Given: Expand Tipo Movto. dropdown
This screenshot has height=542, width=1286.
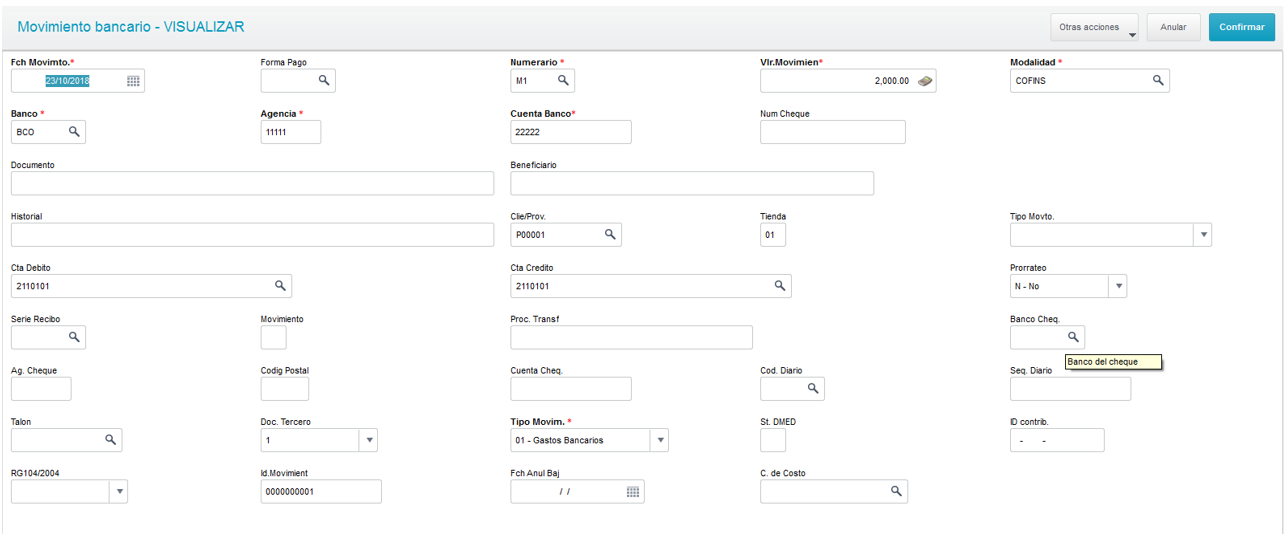Looking at the screenshot, I should click(x=1204, y=235).
